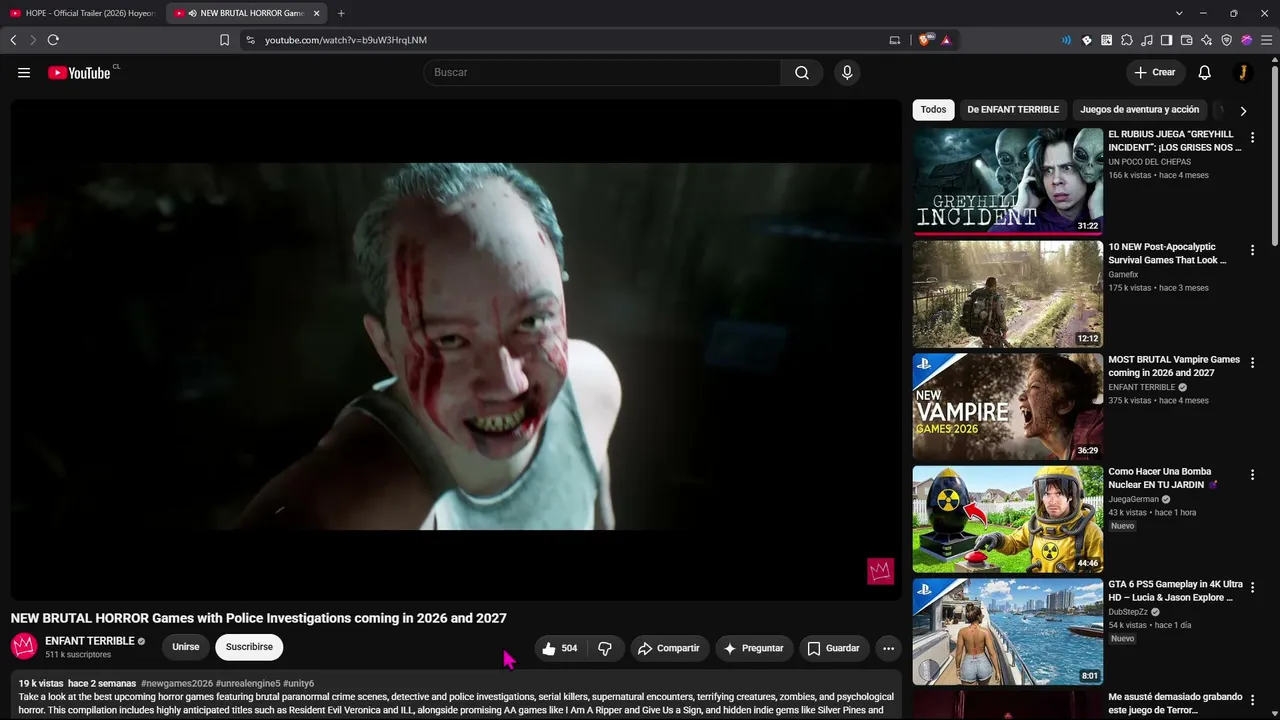This screenshot has width=1280, height=720.
Task: Select the Juegos de aventura y acción chip
Action: (1139, 110)
